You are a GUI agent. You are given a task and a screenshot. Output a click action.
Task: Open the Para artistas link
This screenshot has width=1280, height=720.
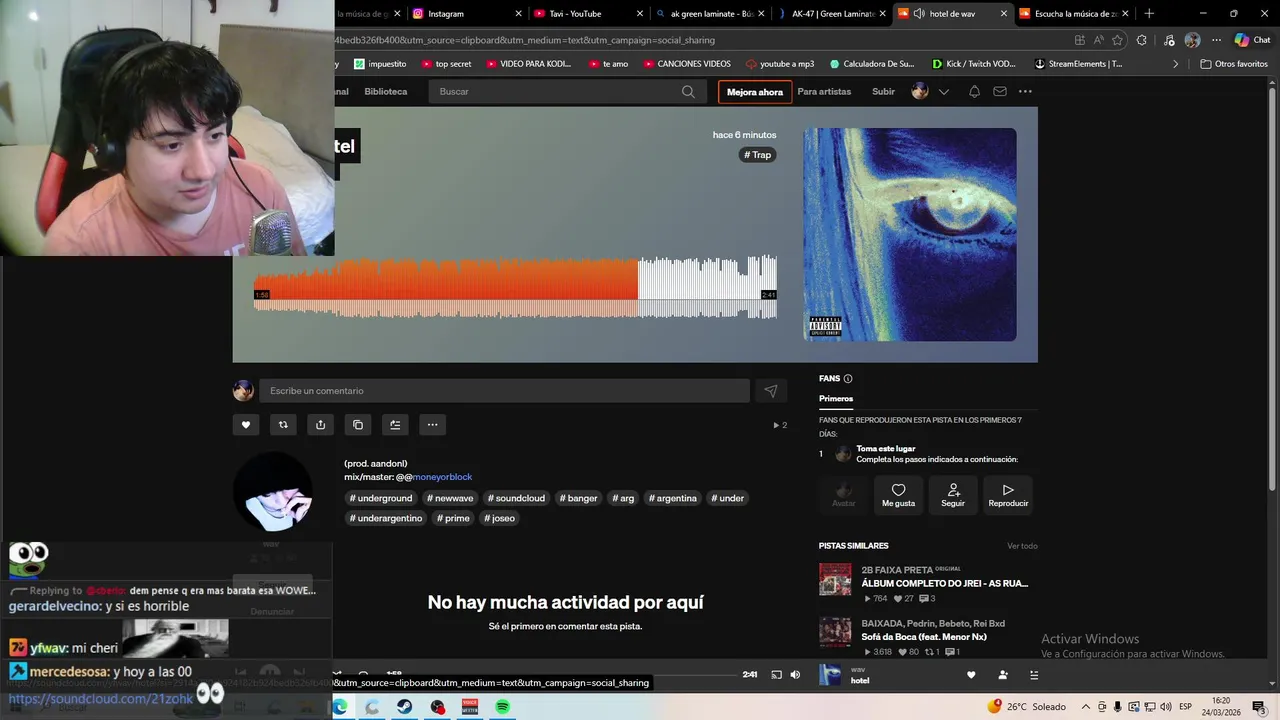pos(824,92)
